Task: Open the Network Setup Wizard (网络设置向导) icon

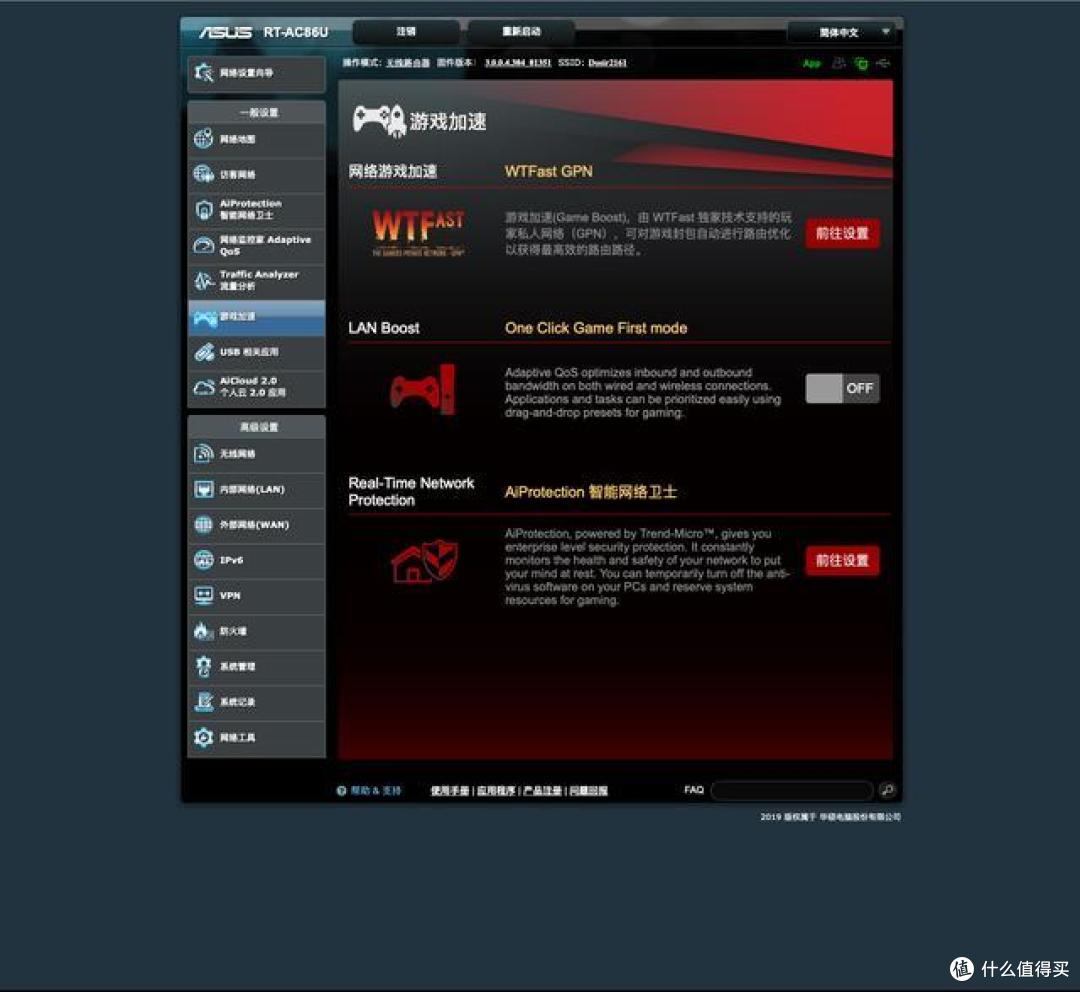Action: point(204,72)
